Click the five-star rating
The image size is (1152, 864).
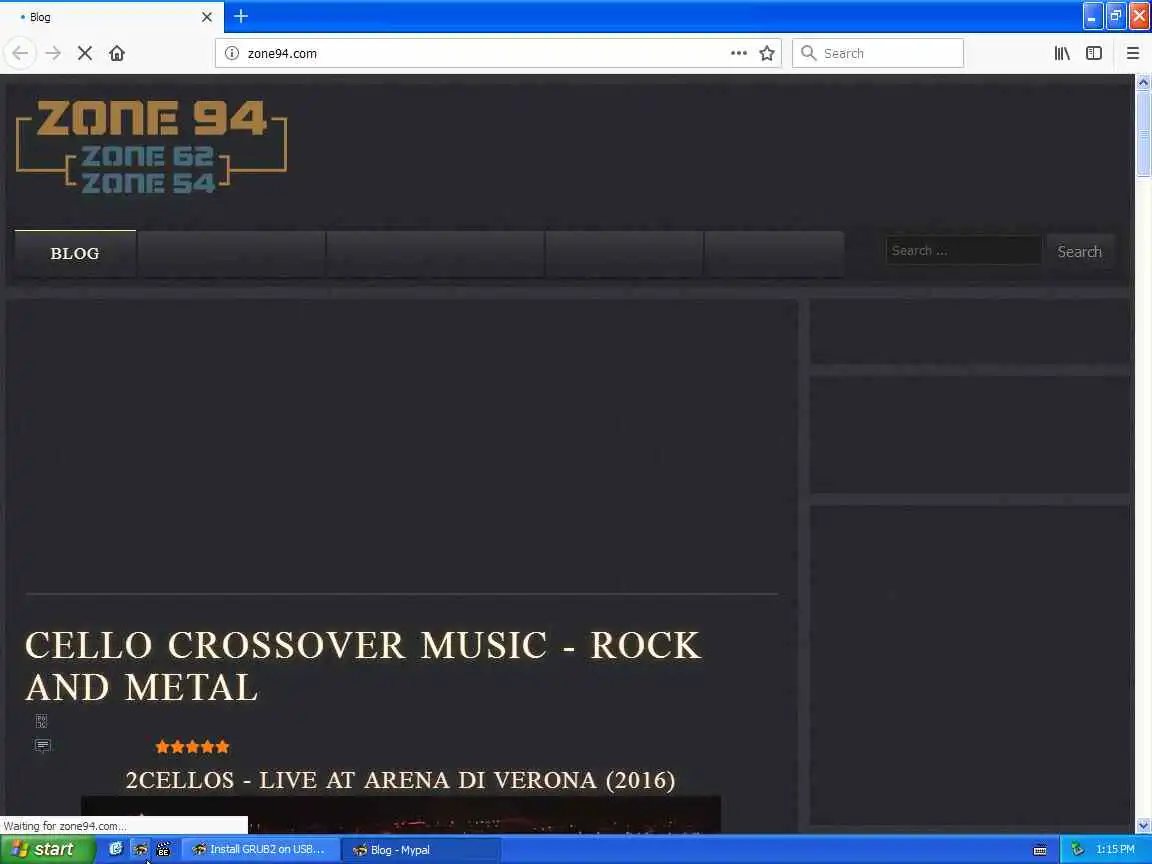click(x=192, y=747)
